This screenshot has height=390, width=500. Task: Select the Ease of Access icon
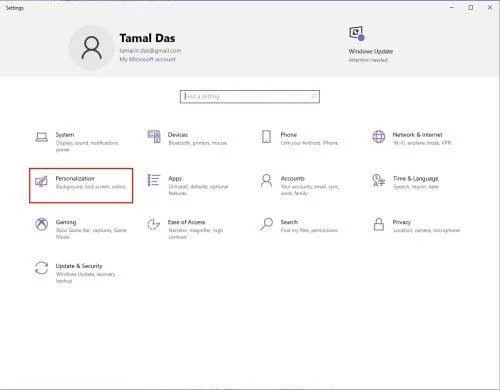point(154,224)
